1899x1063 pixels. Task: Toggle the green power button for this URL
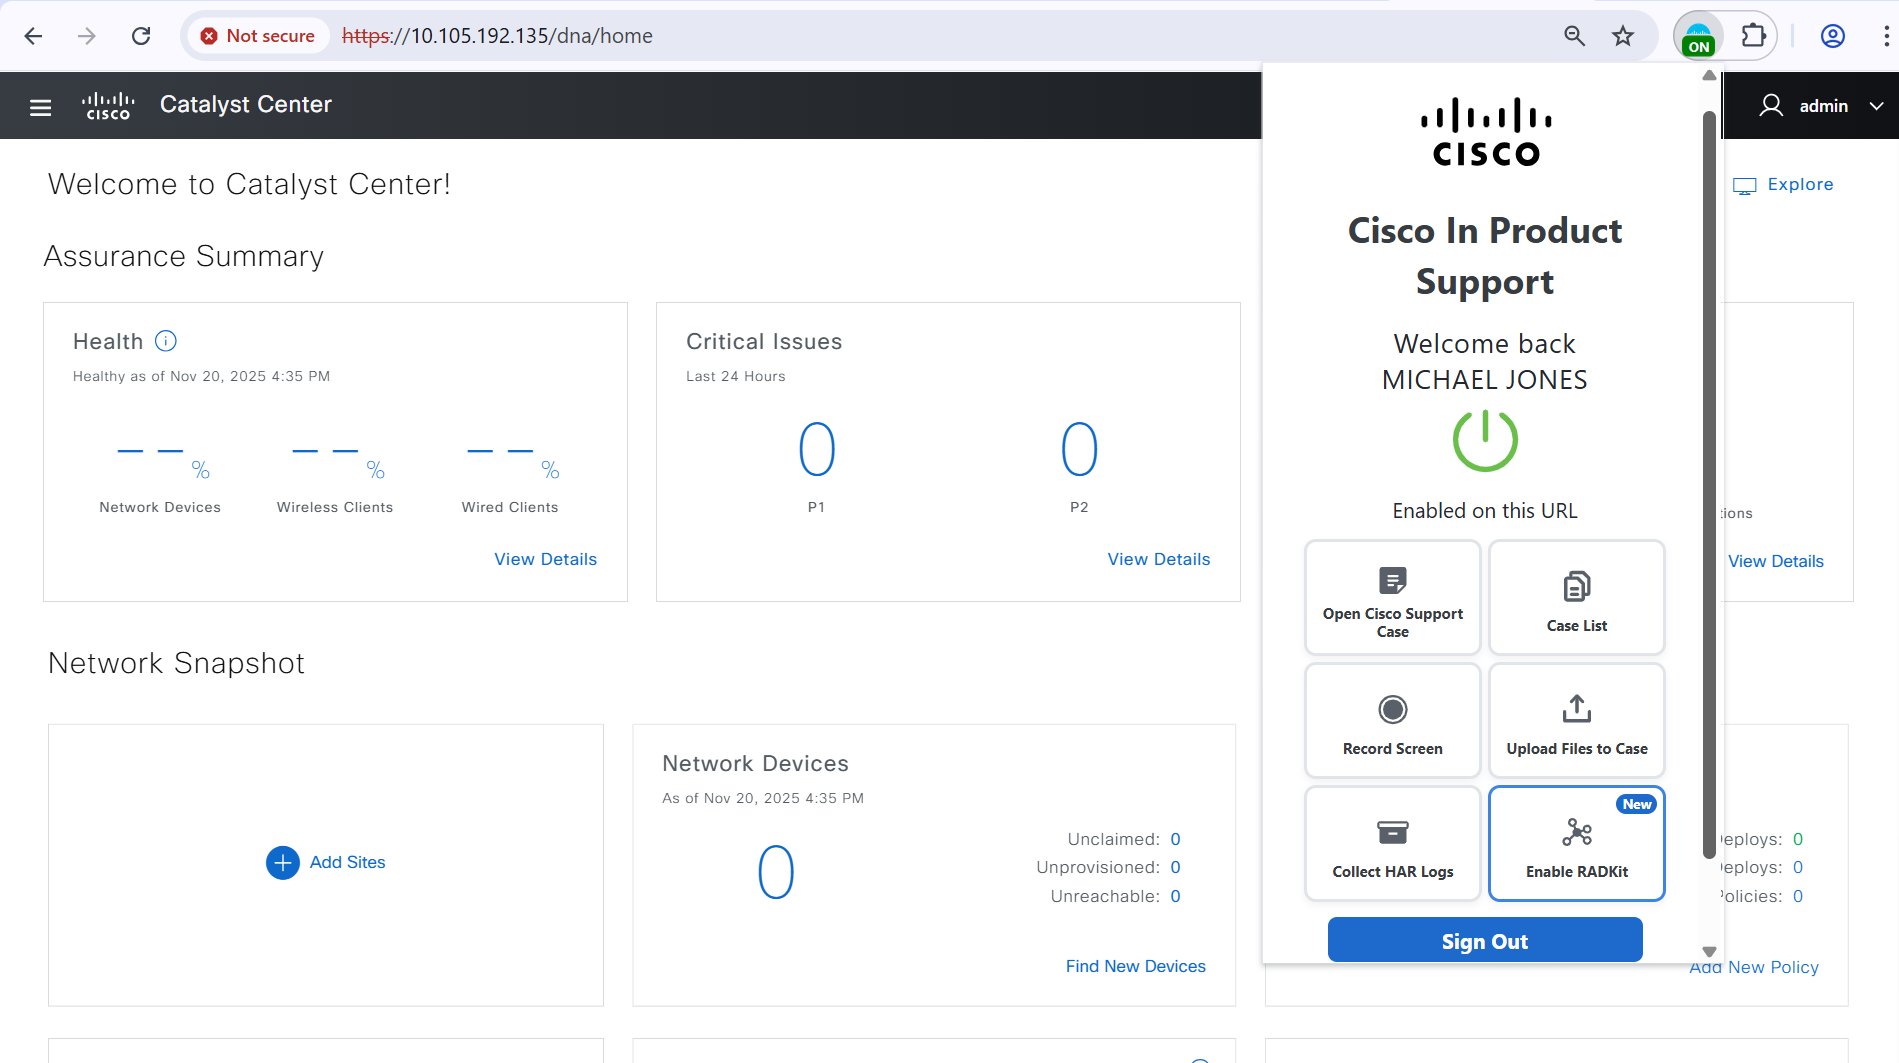click(x=1484, y=441)
